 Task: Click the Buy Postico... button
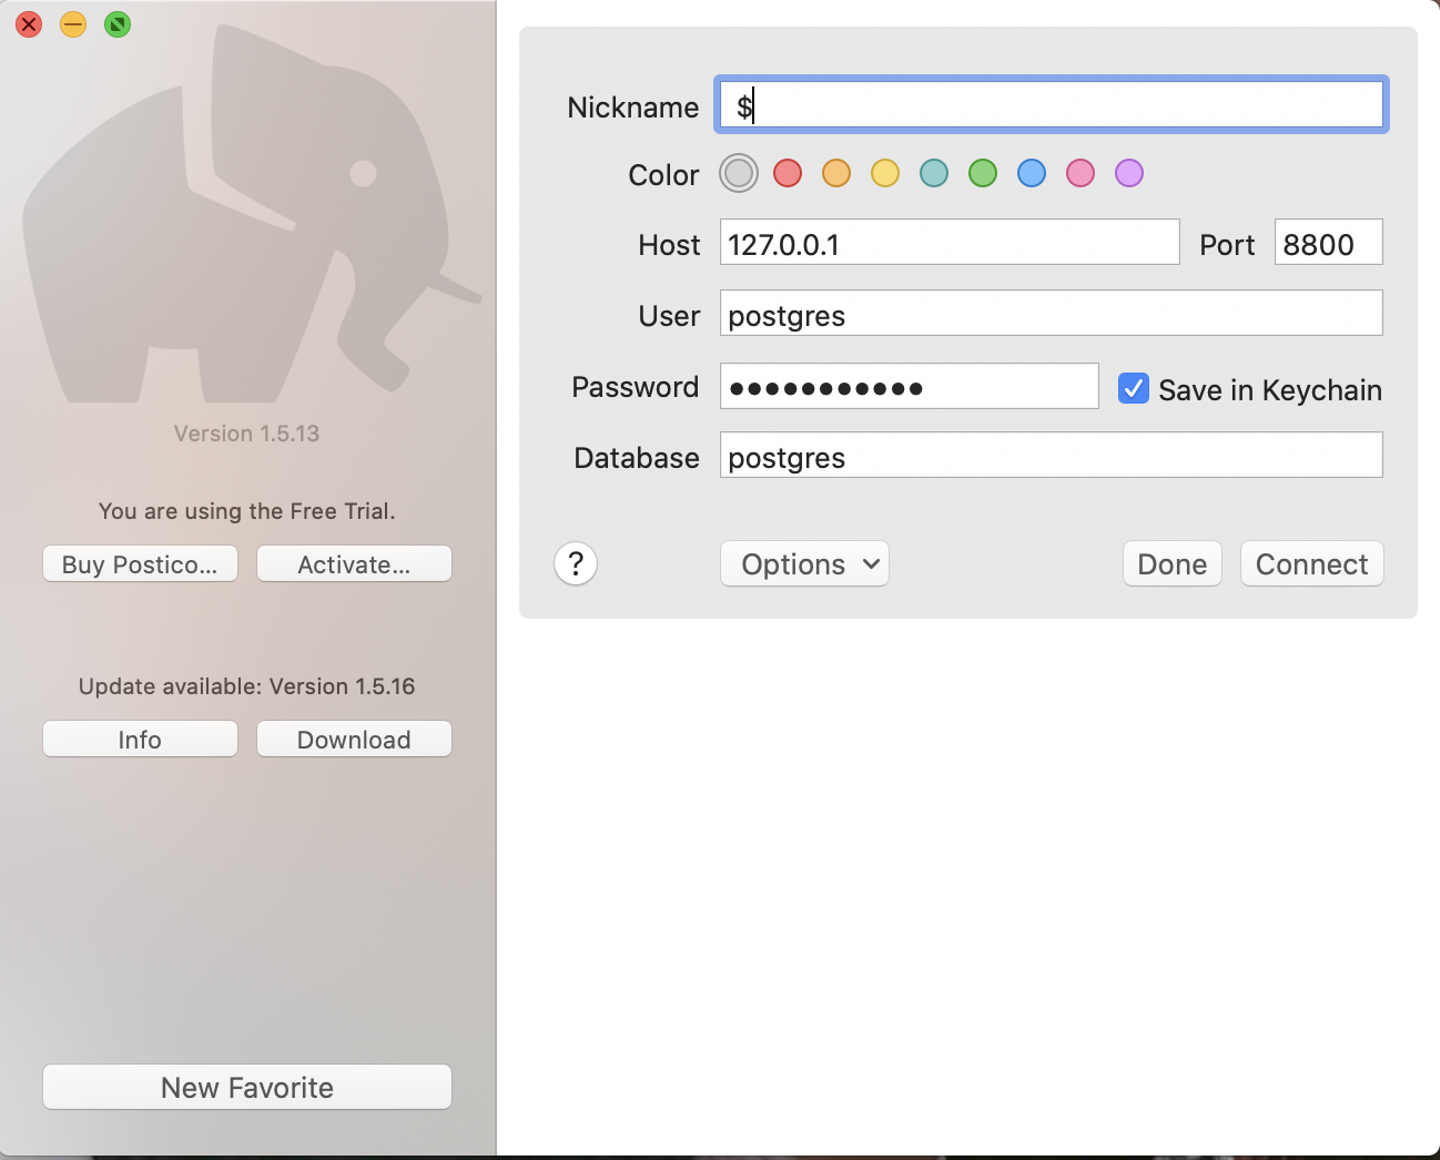click(140, 564)
